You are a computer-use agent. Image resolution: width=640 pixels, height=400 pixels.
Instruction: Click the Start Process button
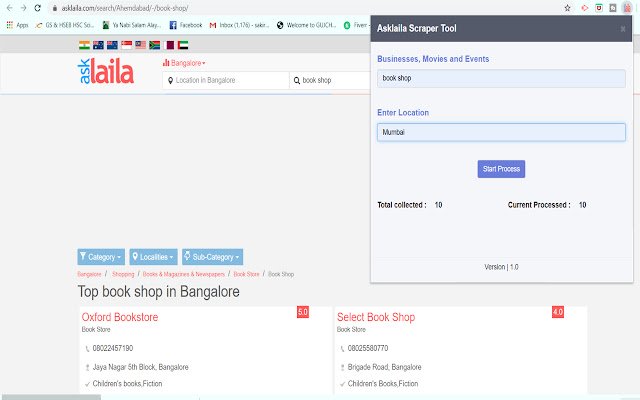501,169
